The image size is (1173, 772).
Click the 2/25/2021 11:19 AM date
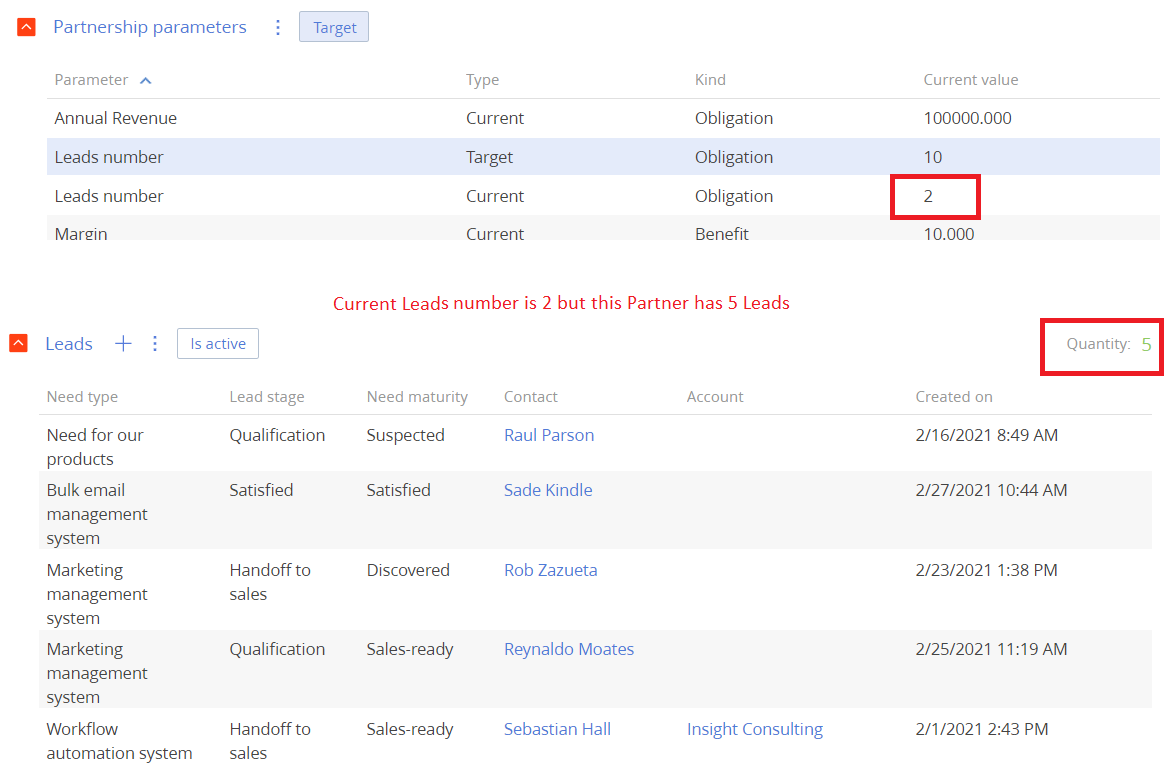click(991, 649)
